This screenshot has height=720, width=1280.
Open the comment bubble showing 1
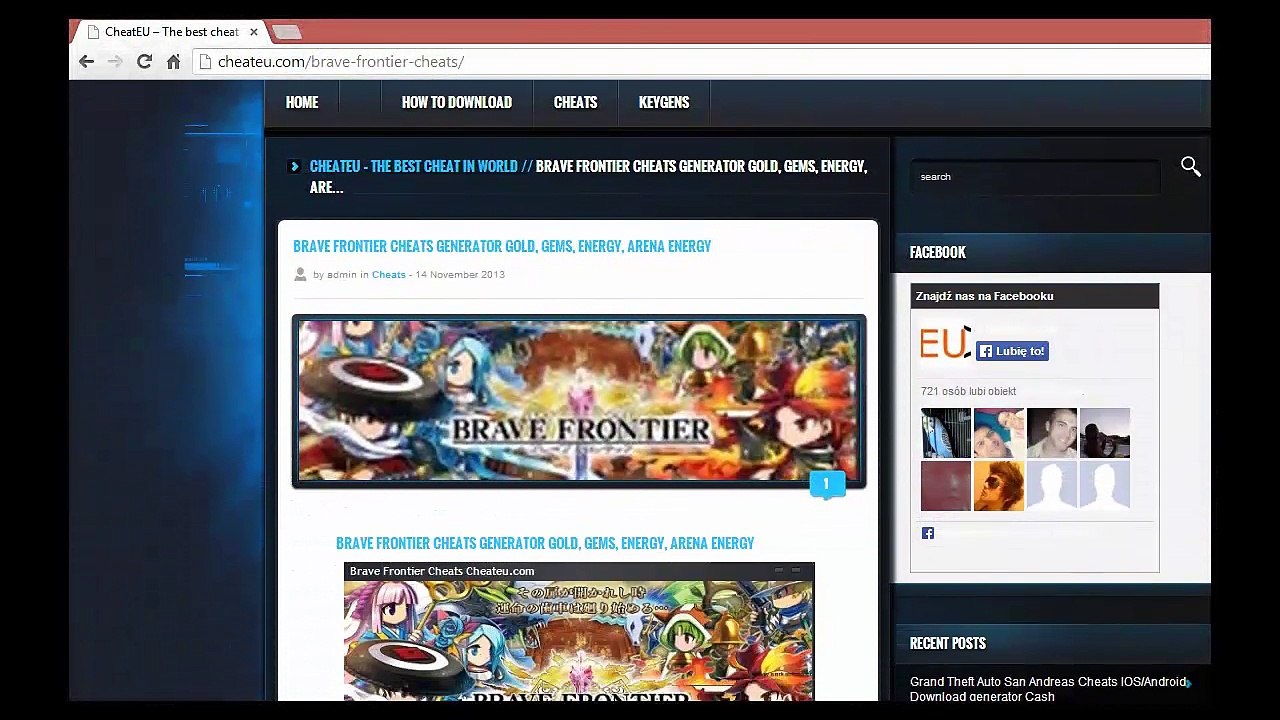(x=826, y=485)
